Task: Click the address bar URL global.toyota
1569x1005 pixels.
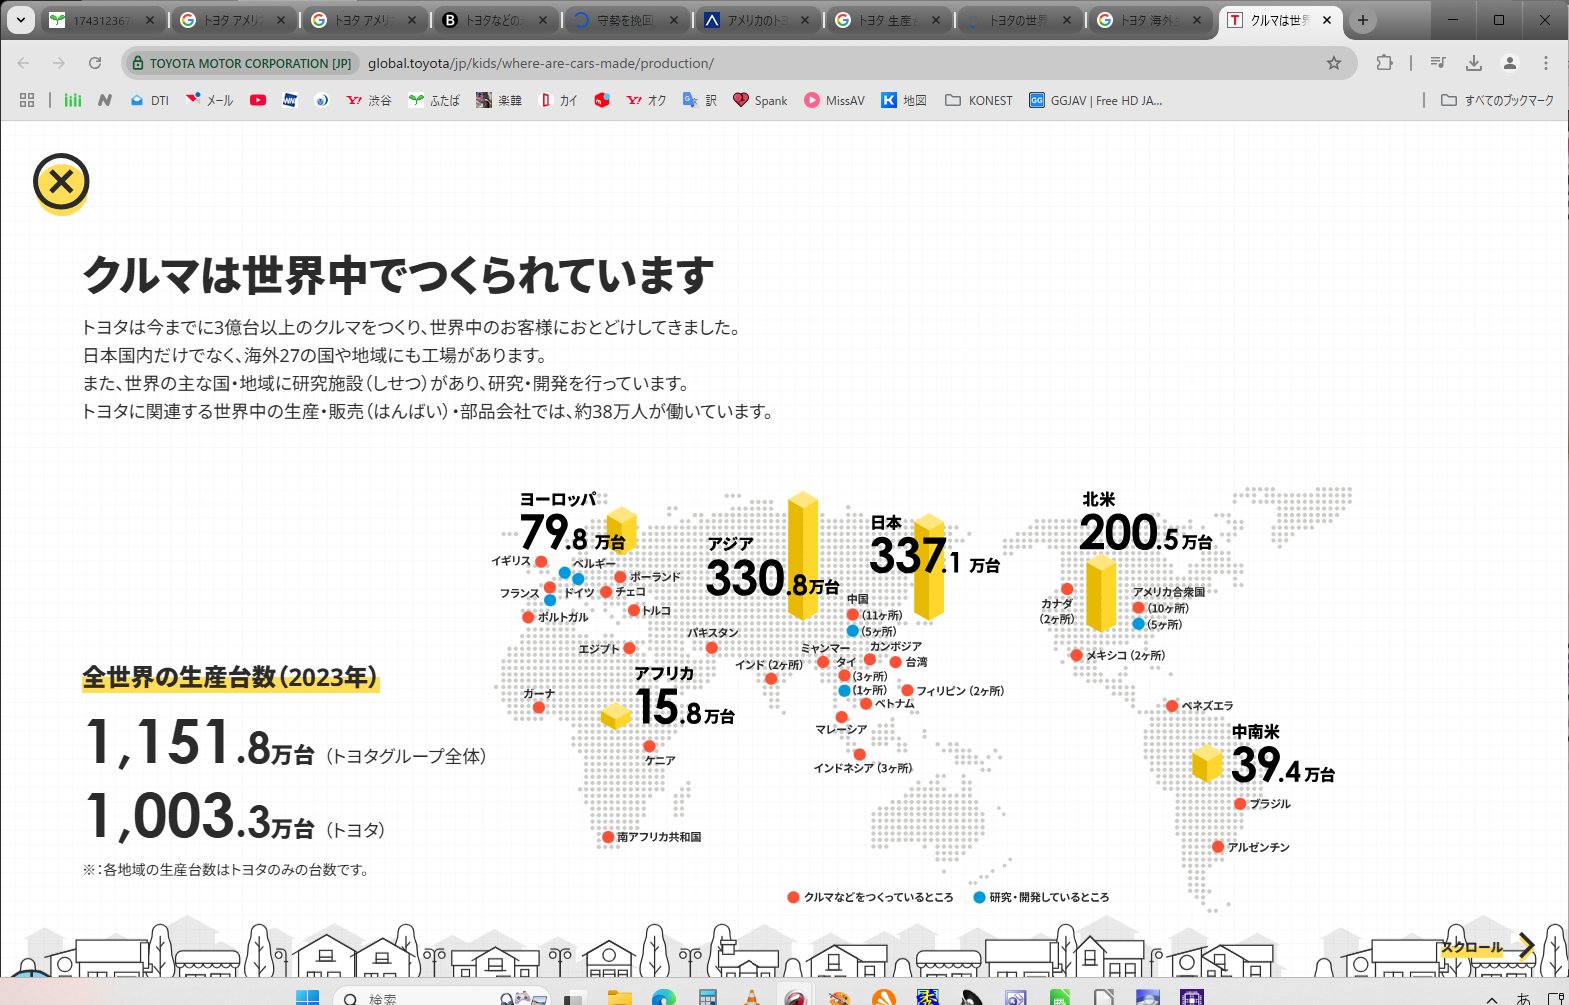Action: [540, 63]
